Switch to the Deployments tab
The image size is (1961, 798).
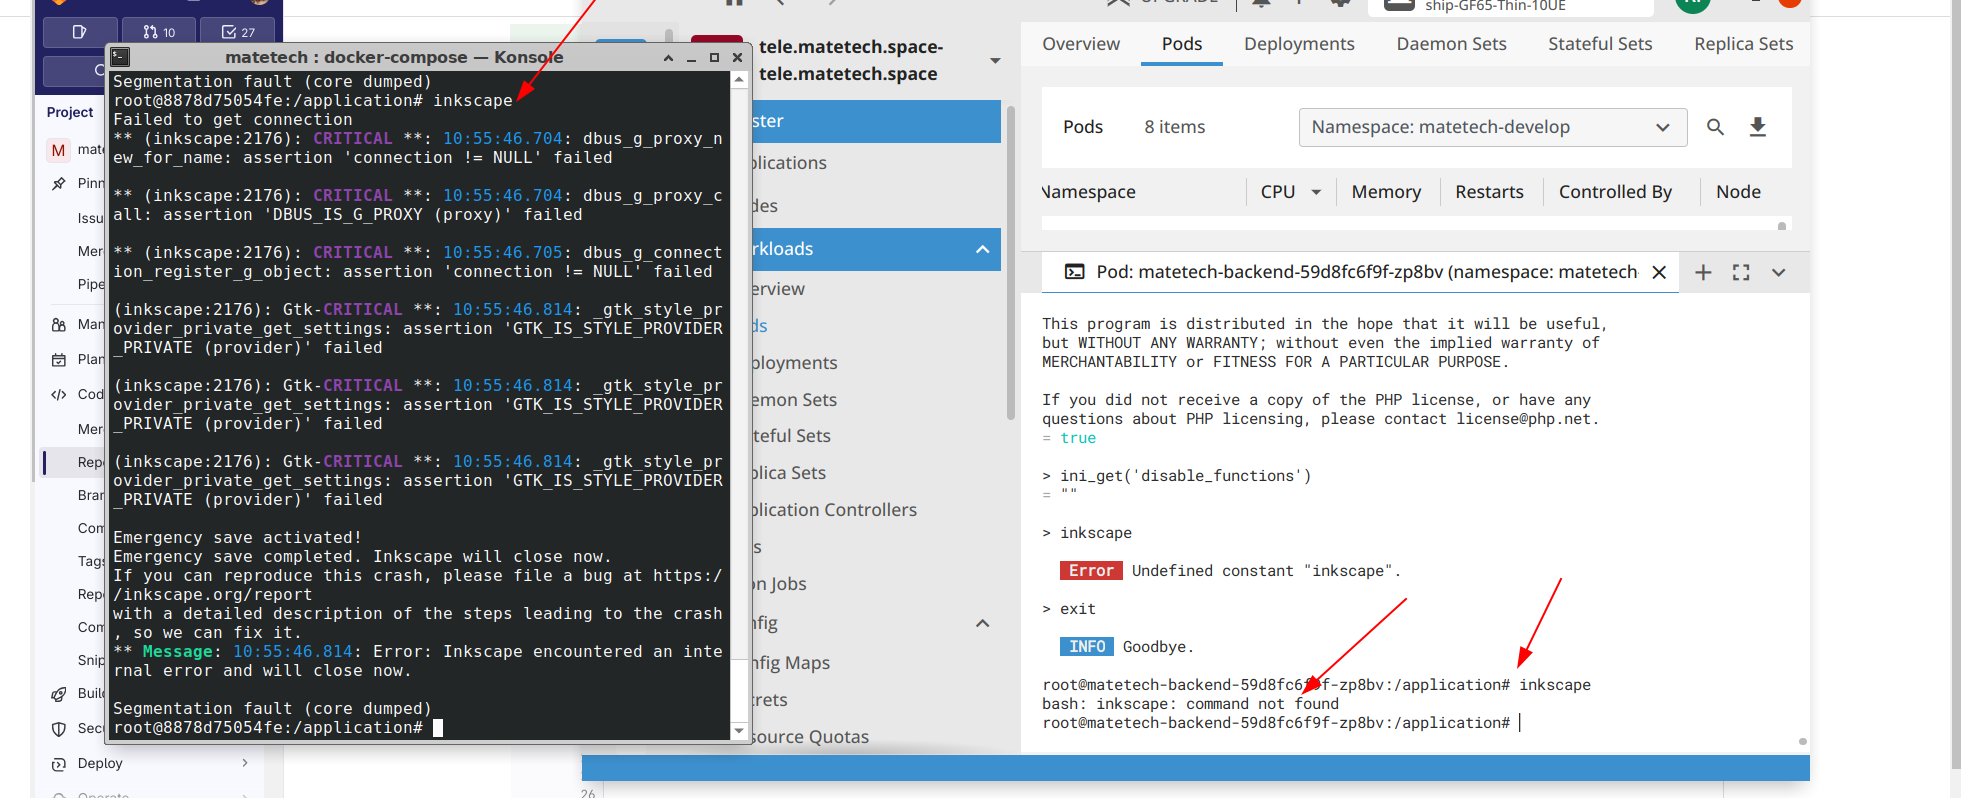point(1299,44)
